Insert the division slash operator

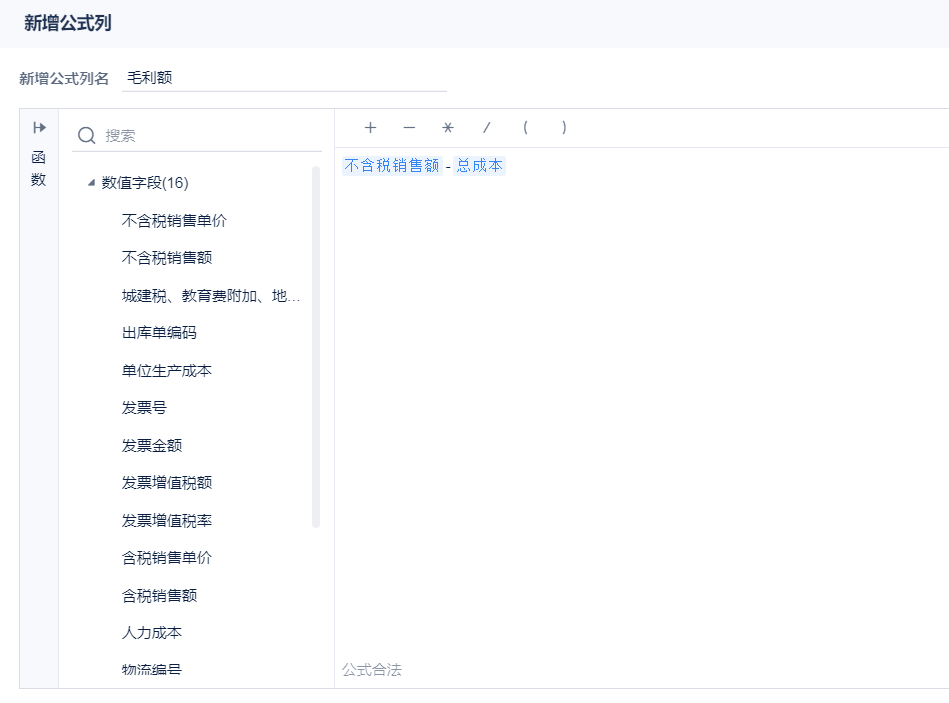pyautogui.click(x=487, y=128)
